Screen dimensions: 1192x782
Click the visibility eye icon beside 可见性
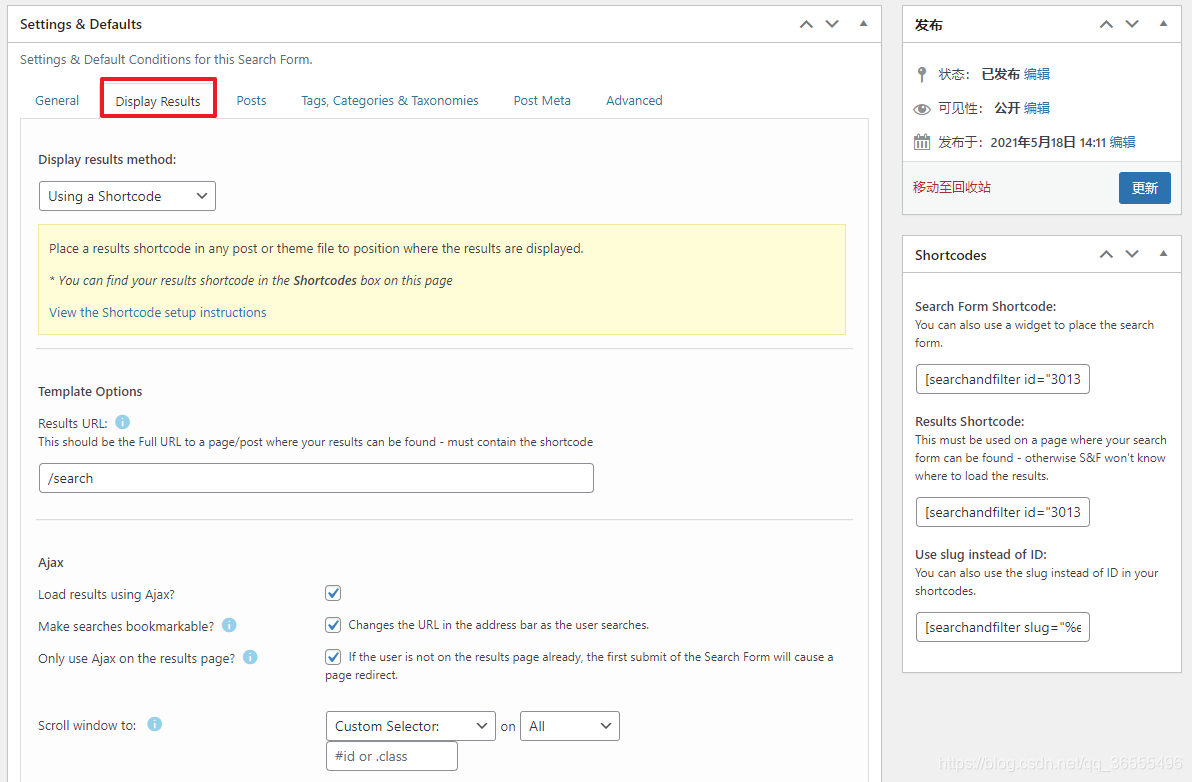pos(921,107)
